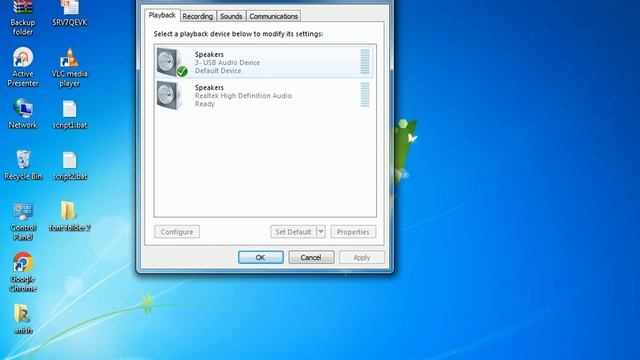
Task: Open the Recycle Bin icon
Action: tap(23, 165)
